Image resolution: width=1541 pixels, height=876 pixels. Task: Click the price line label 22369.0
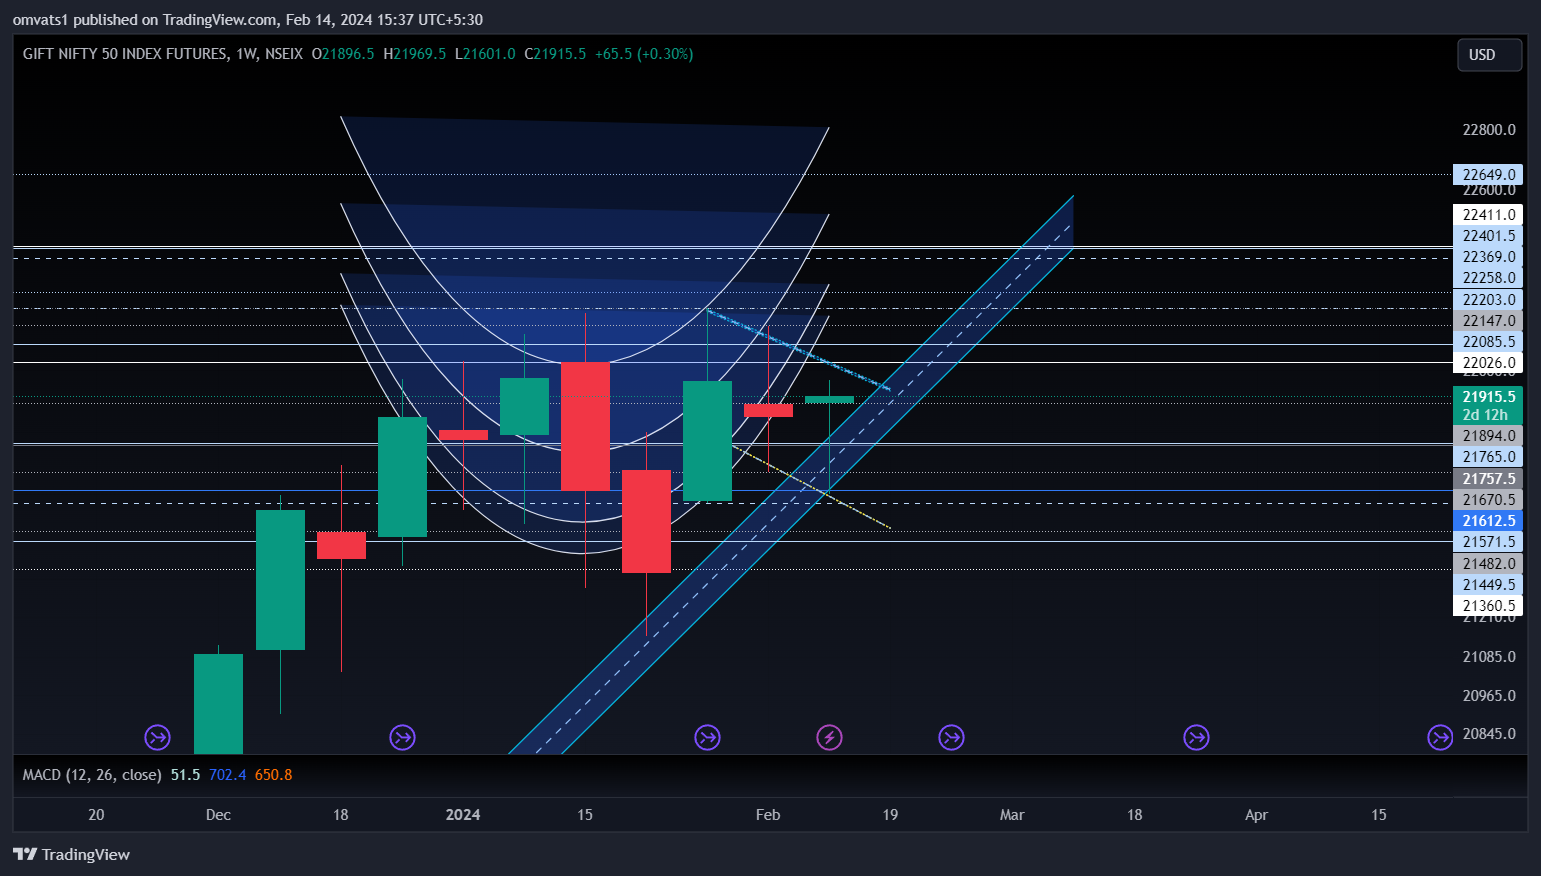point(1487,257)
